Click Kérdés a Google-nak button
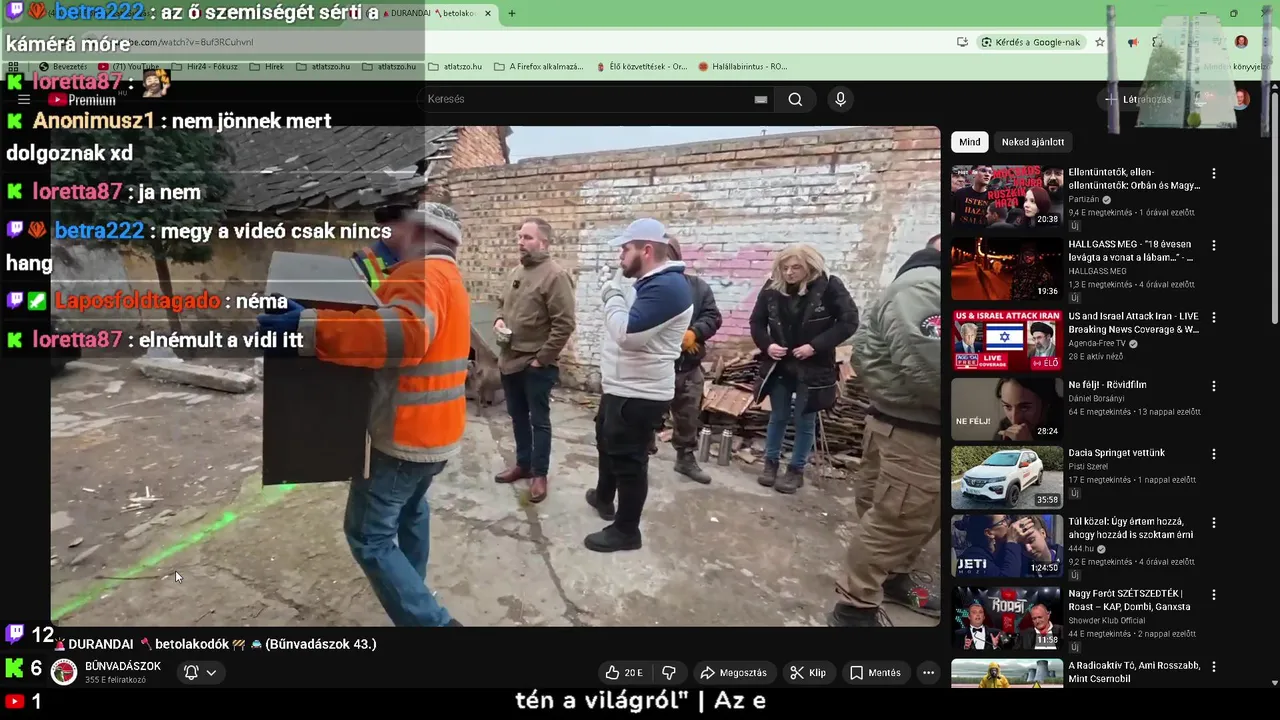 point(1031,42)
